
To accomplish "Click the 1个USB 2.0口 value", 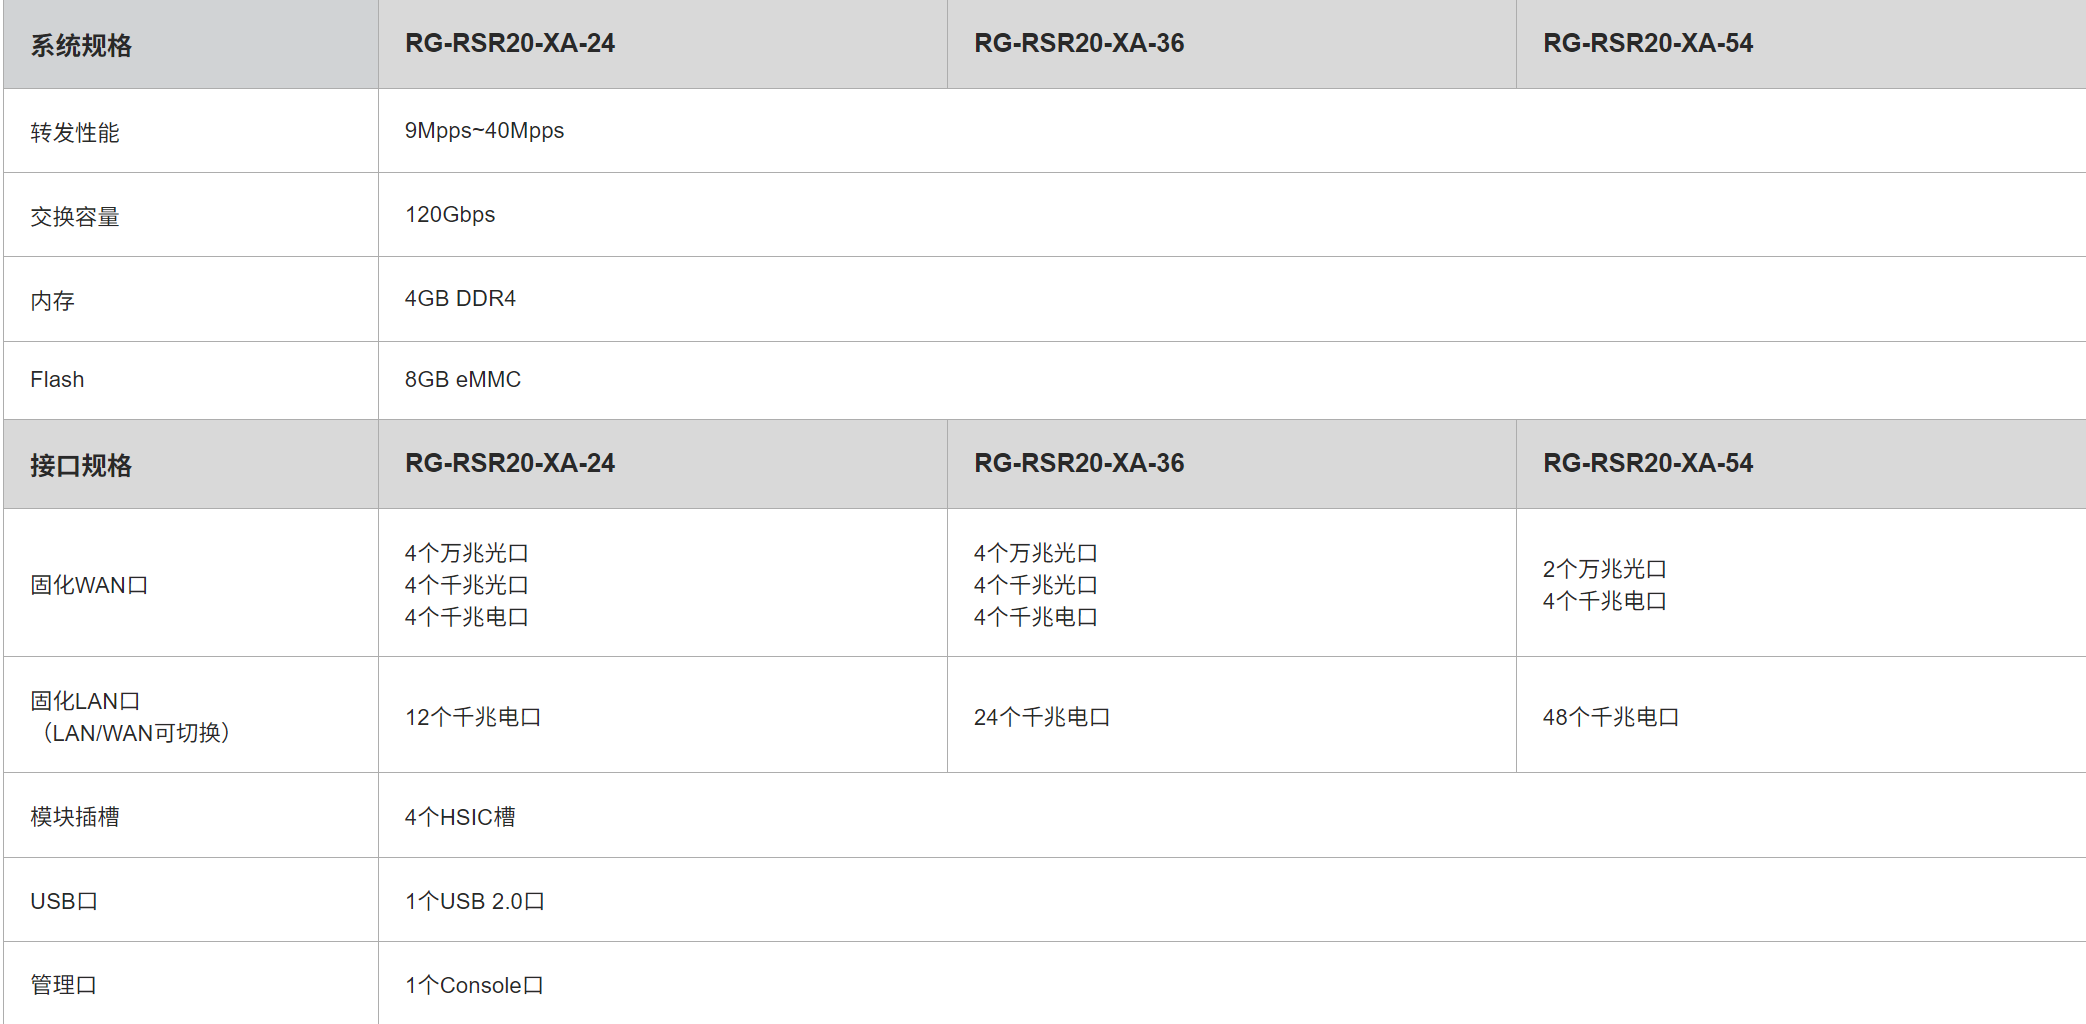I will tap(474, 901).
